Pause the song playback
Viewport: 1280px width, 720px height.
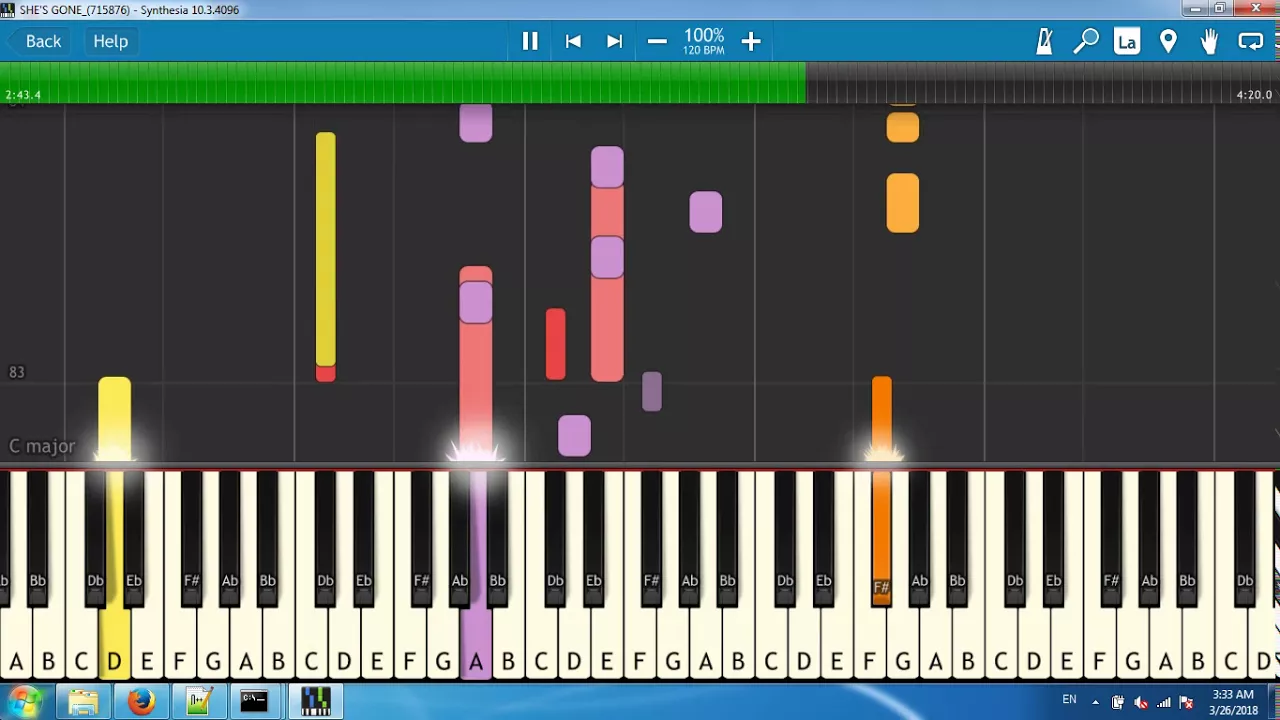530,41
